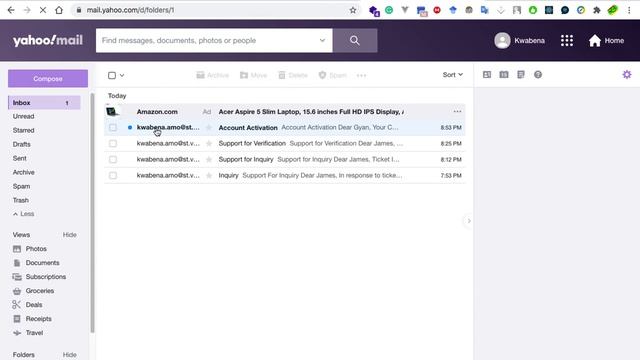Screen dimensions: 640x360
Task: Open more options on the Amazon ad
Action: coord(457,111)
